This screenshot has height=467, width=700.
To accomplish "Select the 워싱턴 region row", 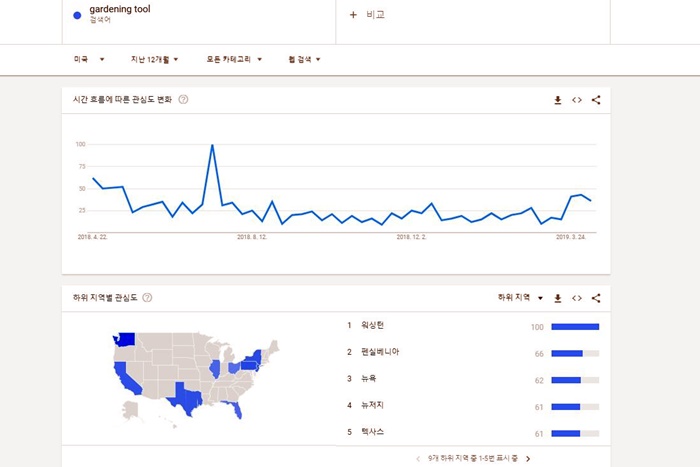I will pos(473,326).
